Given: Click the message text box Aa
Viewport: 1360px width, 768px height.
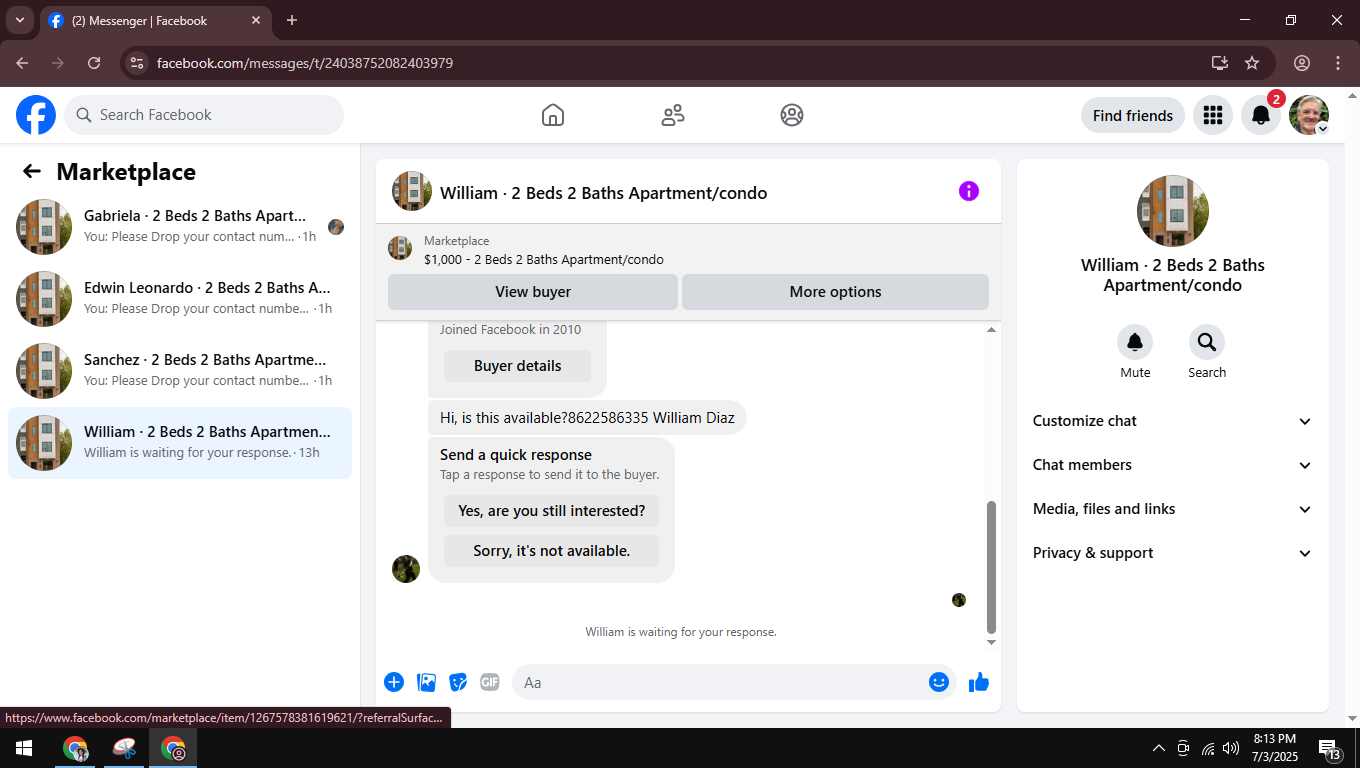Looking at the screenshot, I should [720, 682].
